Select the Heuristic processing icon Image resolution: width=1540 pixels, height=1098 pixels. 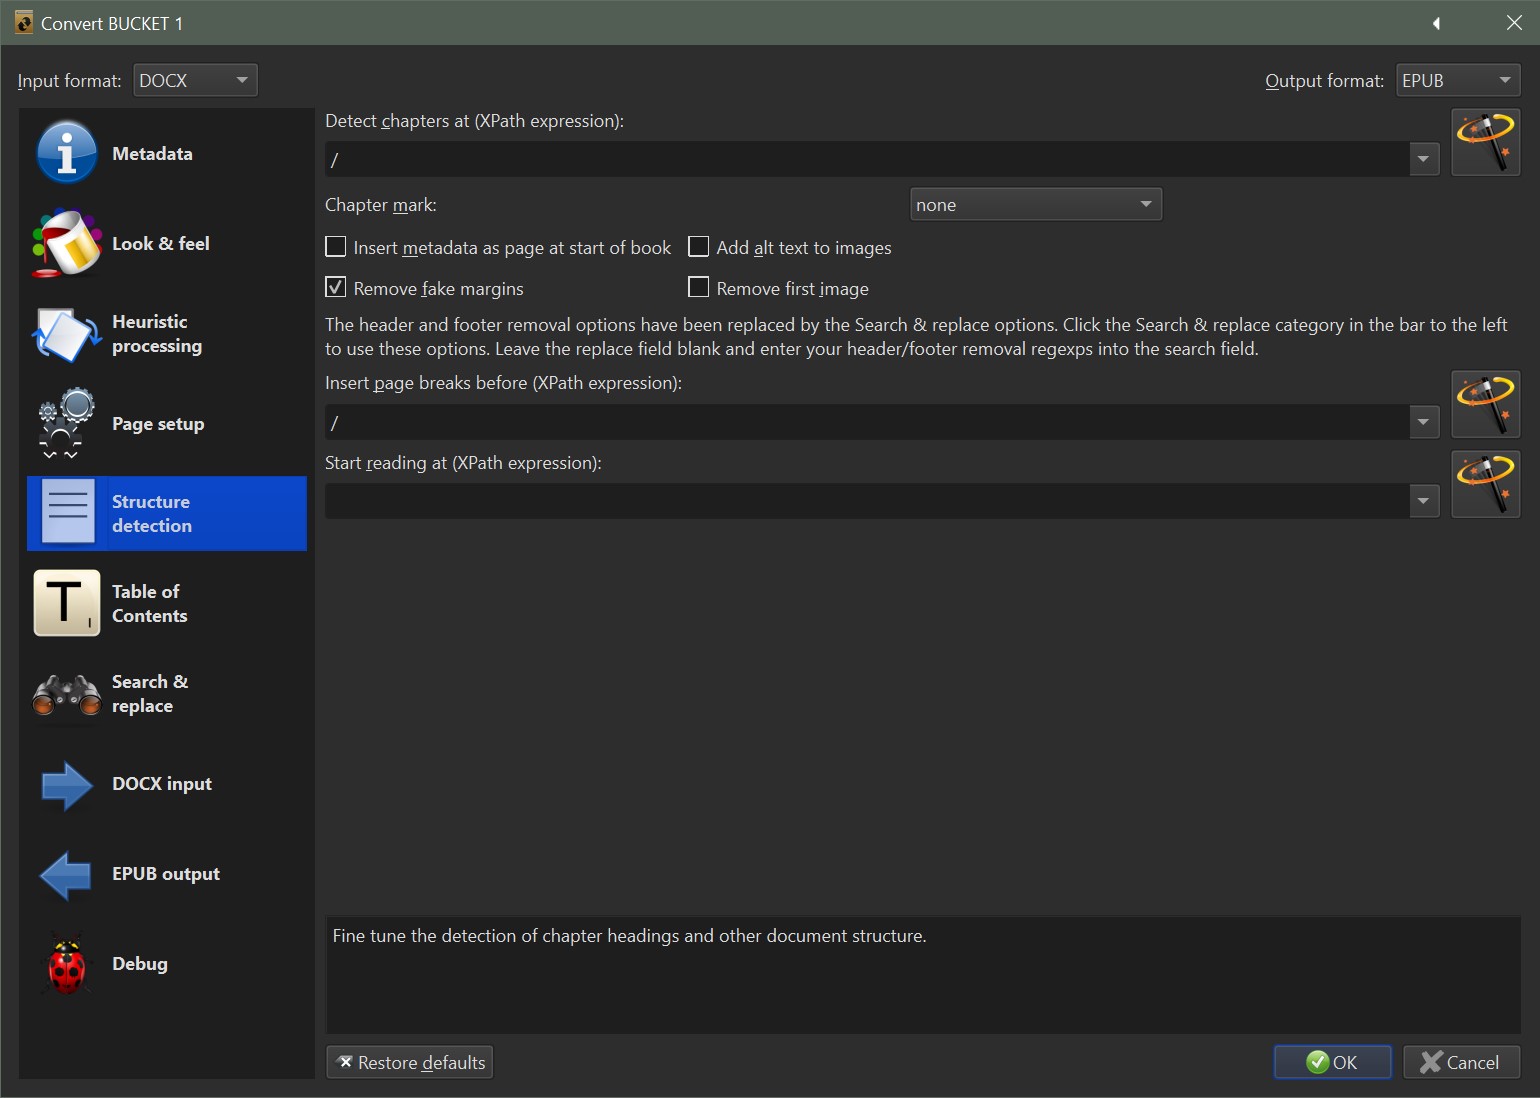66,334
